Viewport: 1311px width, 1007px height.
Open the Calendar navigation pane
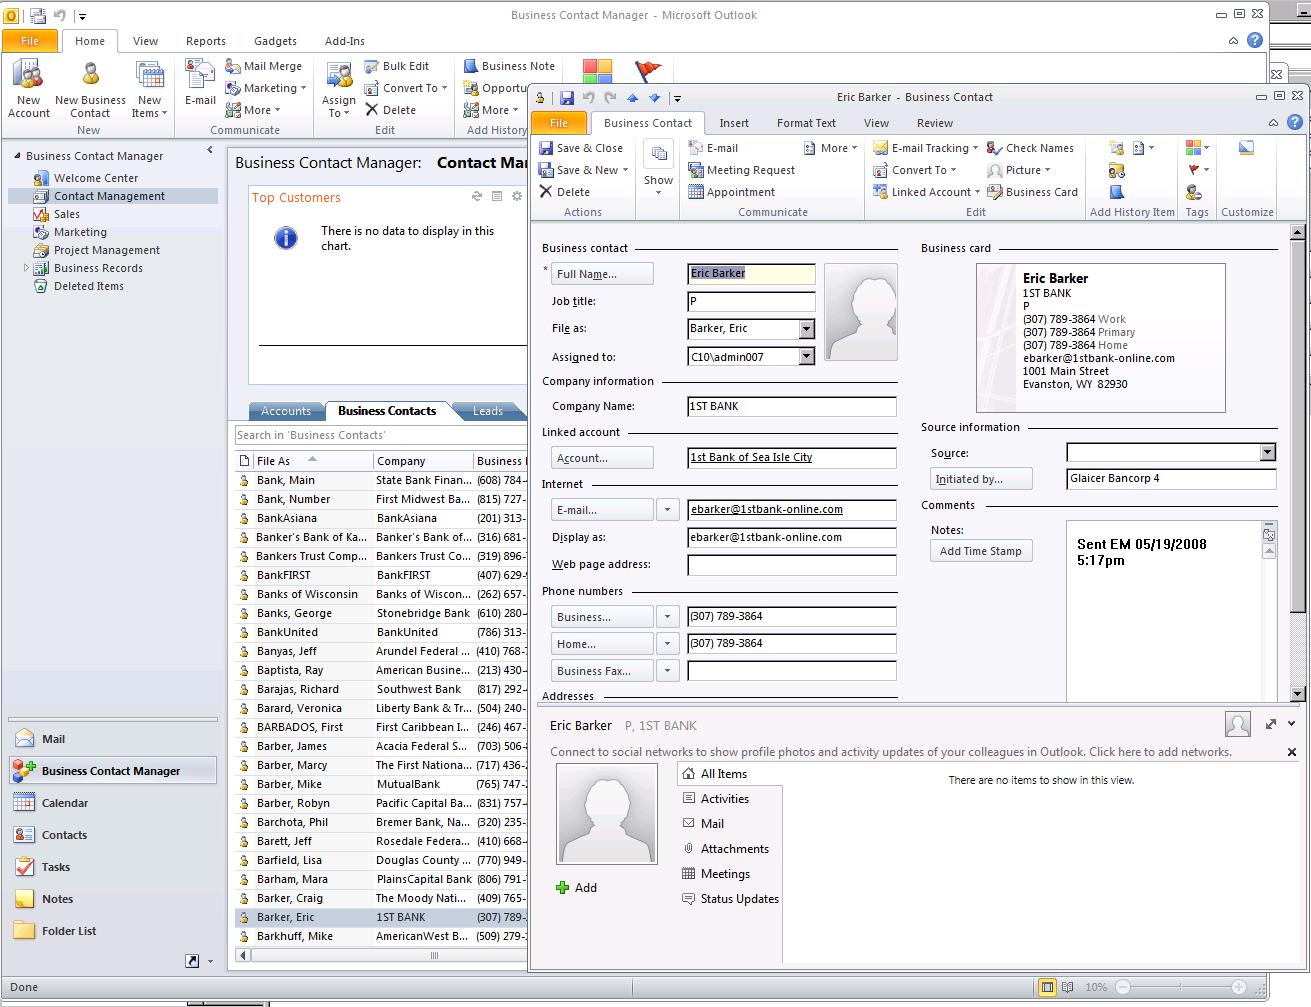(x=64, y=803)
